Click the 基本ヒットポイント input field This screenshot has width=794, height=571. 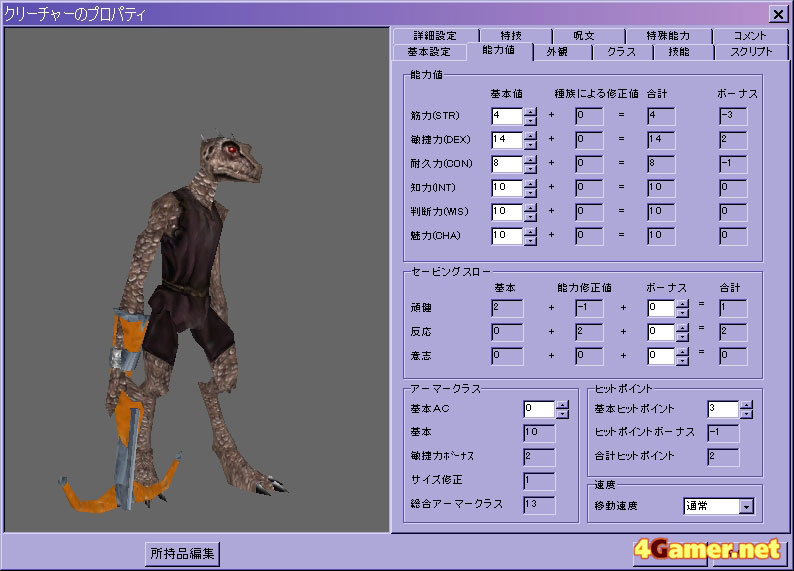point(723,410)
